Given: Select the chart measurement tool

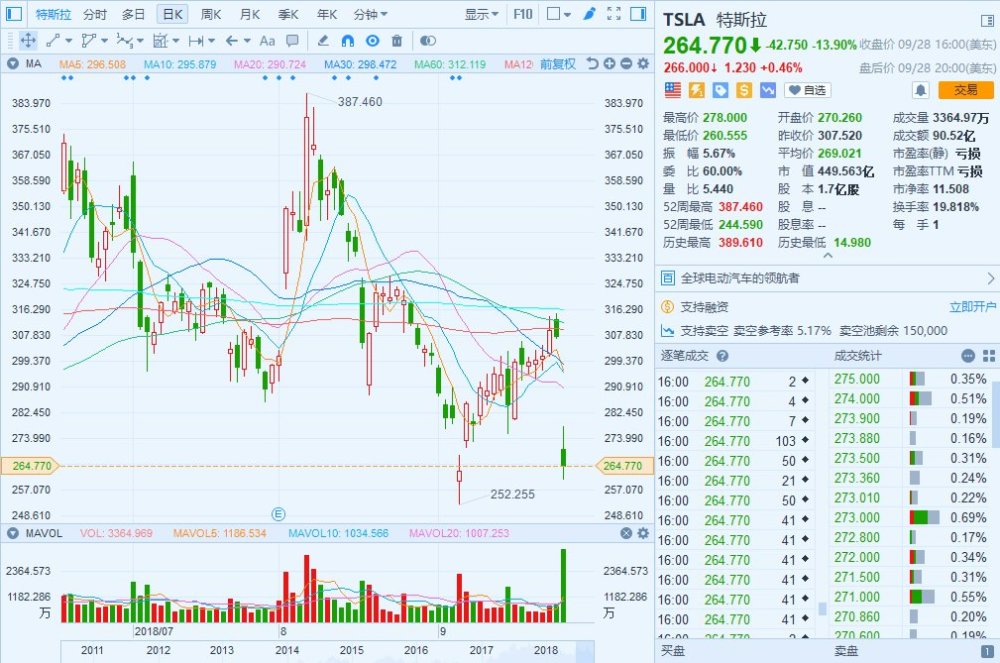Looking at the screenshot, I should coord(160,41).
